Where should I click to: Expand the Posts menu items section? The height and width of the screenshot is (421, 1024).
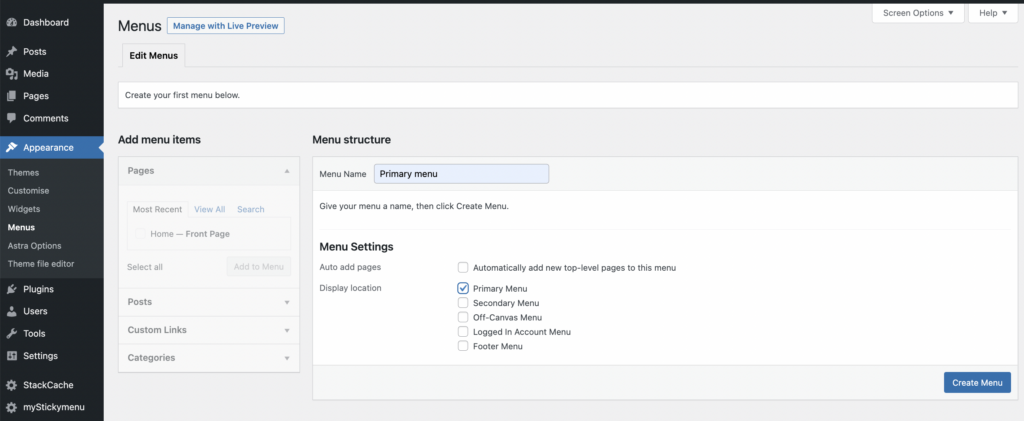tap(209, 302)
